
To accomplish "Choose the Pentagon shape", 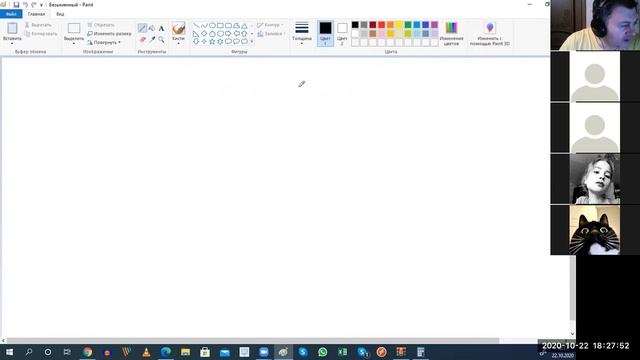I will point(212,33).
